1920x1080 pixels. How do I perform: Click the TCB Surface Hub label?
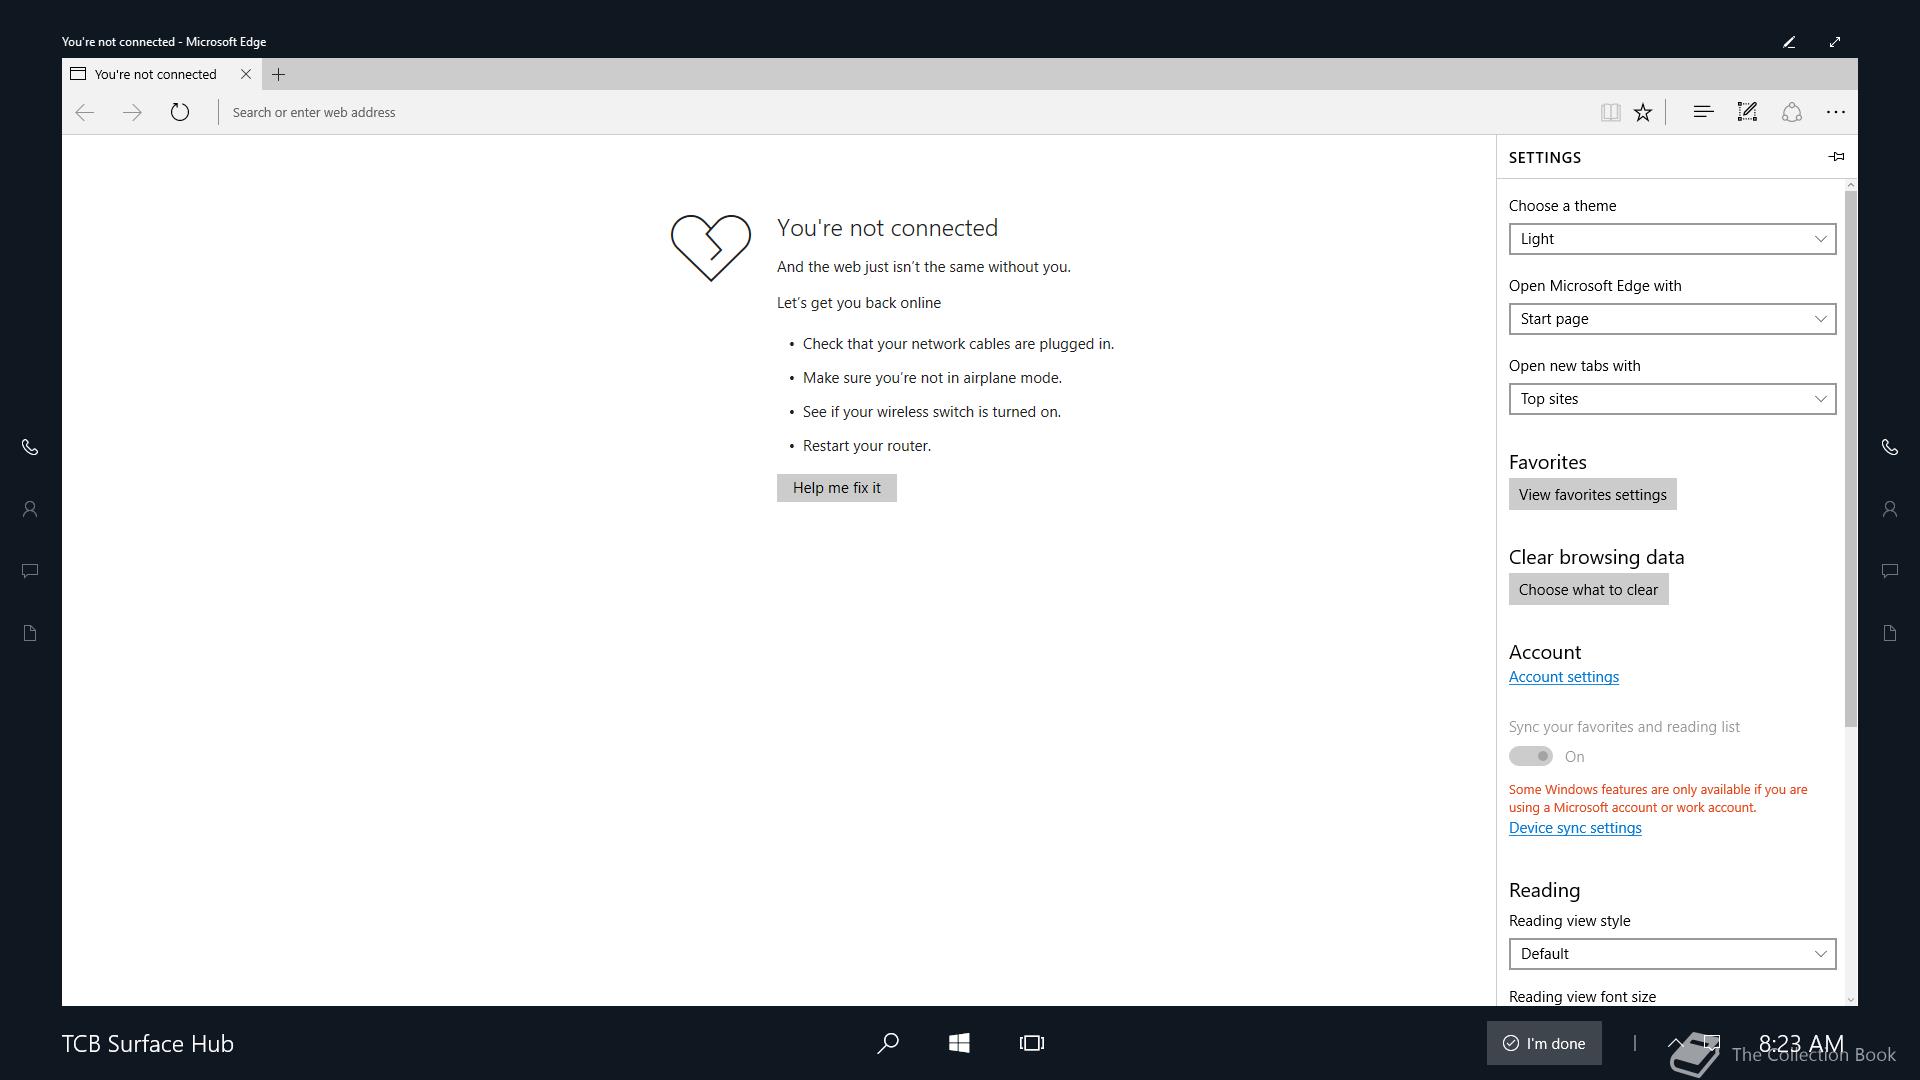148,1043
